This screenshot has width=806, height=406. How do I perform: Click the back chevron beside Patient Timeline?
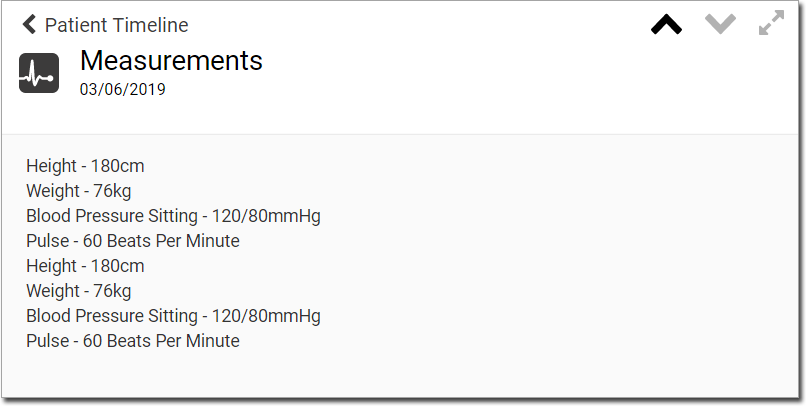point(29,24)
